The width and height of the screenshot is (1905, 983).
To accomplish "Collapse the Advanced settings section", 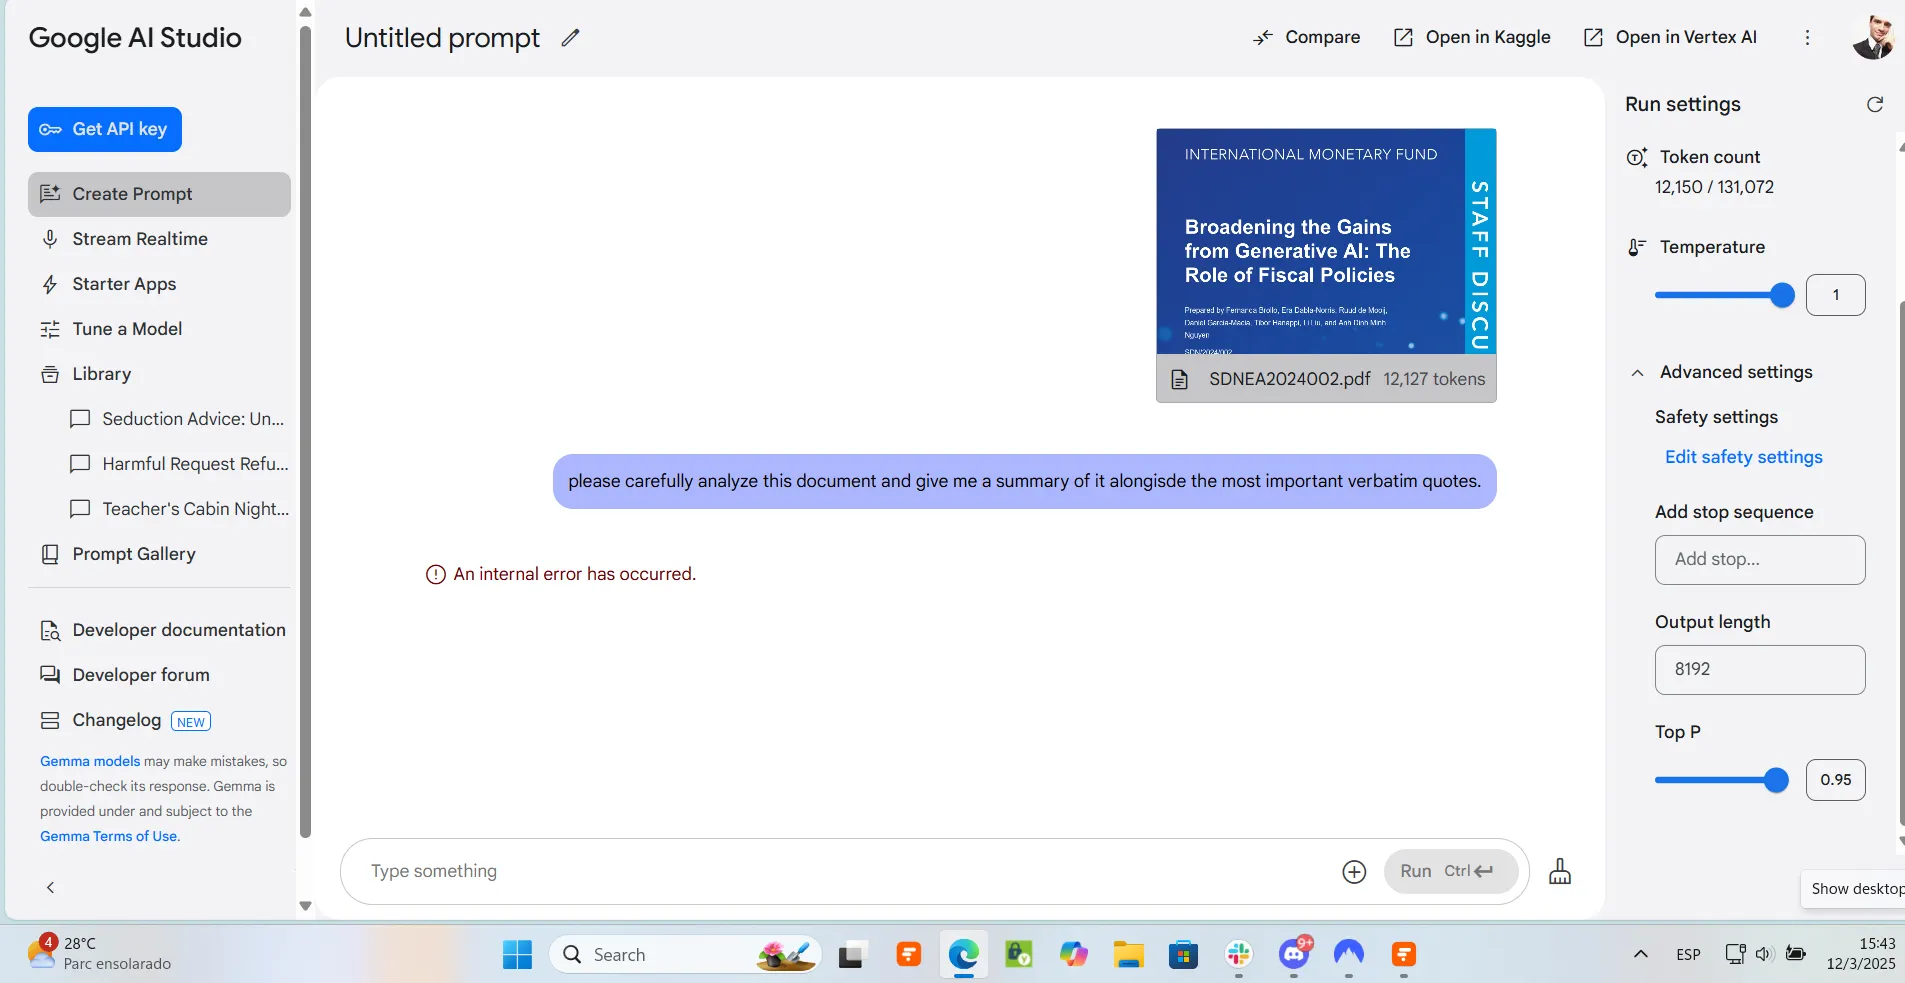I will pos(1637,373).
